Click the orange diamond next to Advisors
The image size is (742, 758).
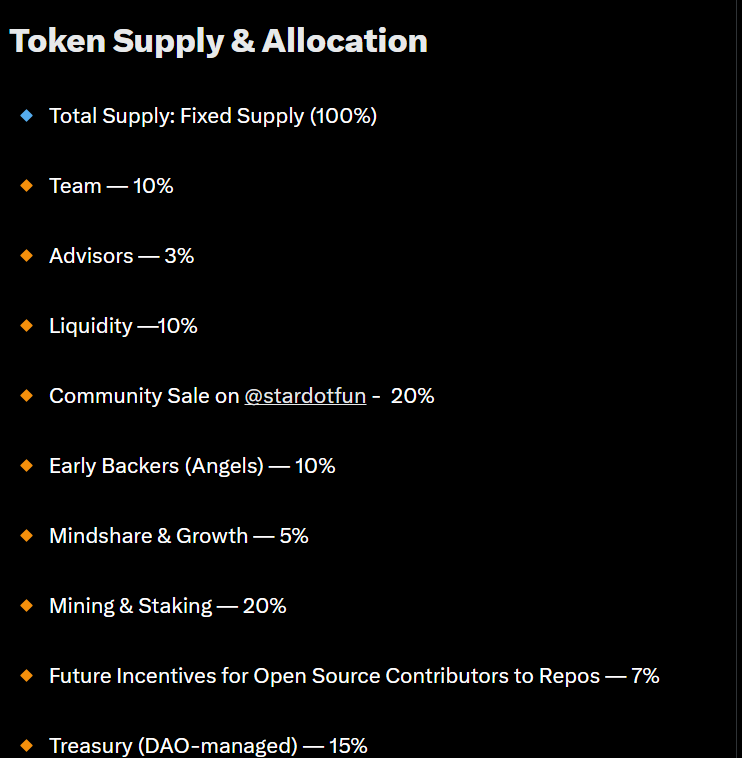coord(27,256)
